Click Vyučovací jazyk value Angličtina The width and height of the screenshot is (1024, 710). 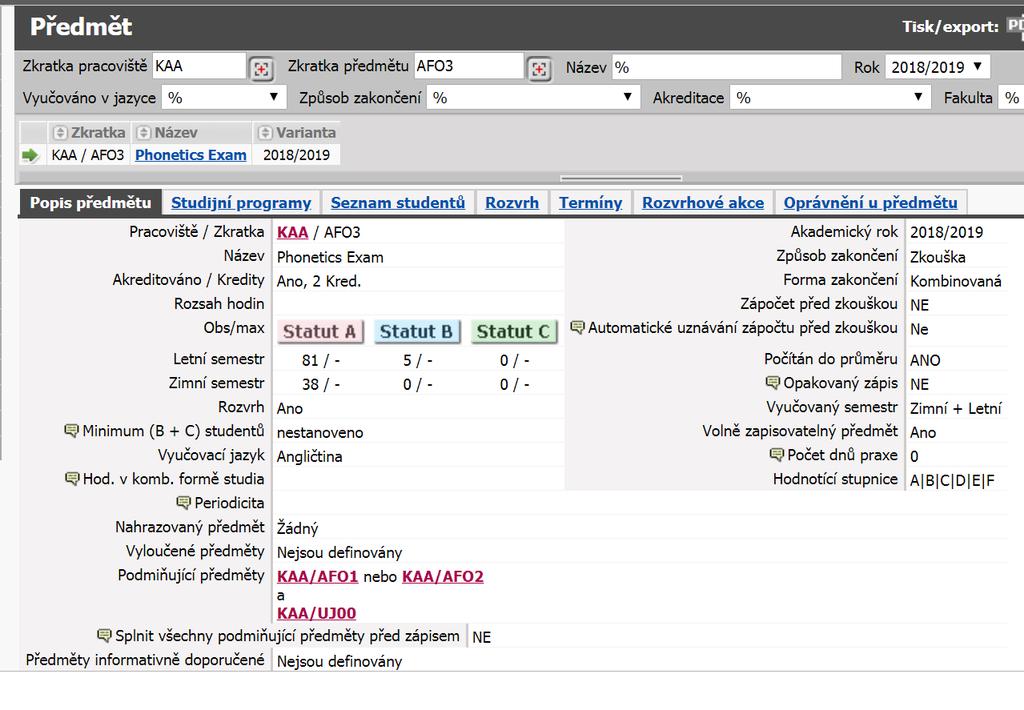pos(310,457)
